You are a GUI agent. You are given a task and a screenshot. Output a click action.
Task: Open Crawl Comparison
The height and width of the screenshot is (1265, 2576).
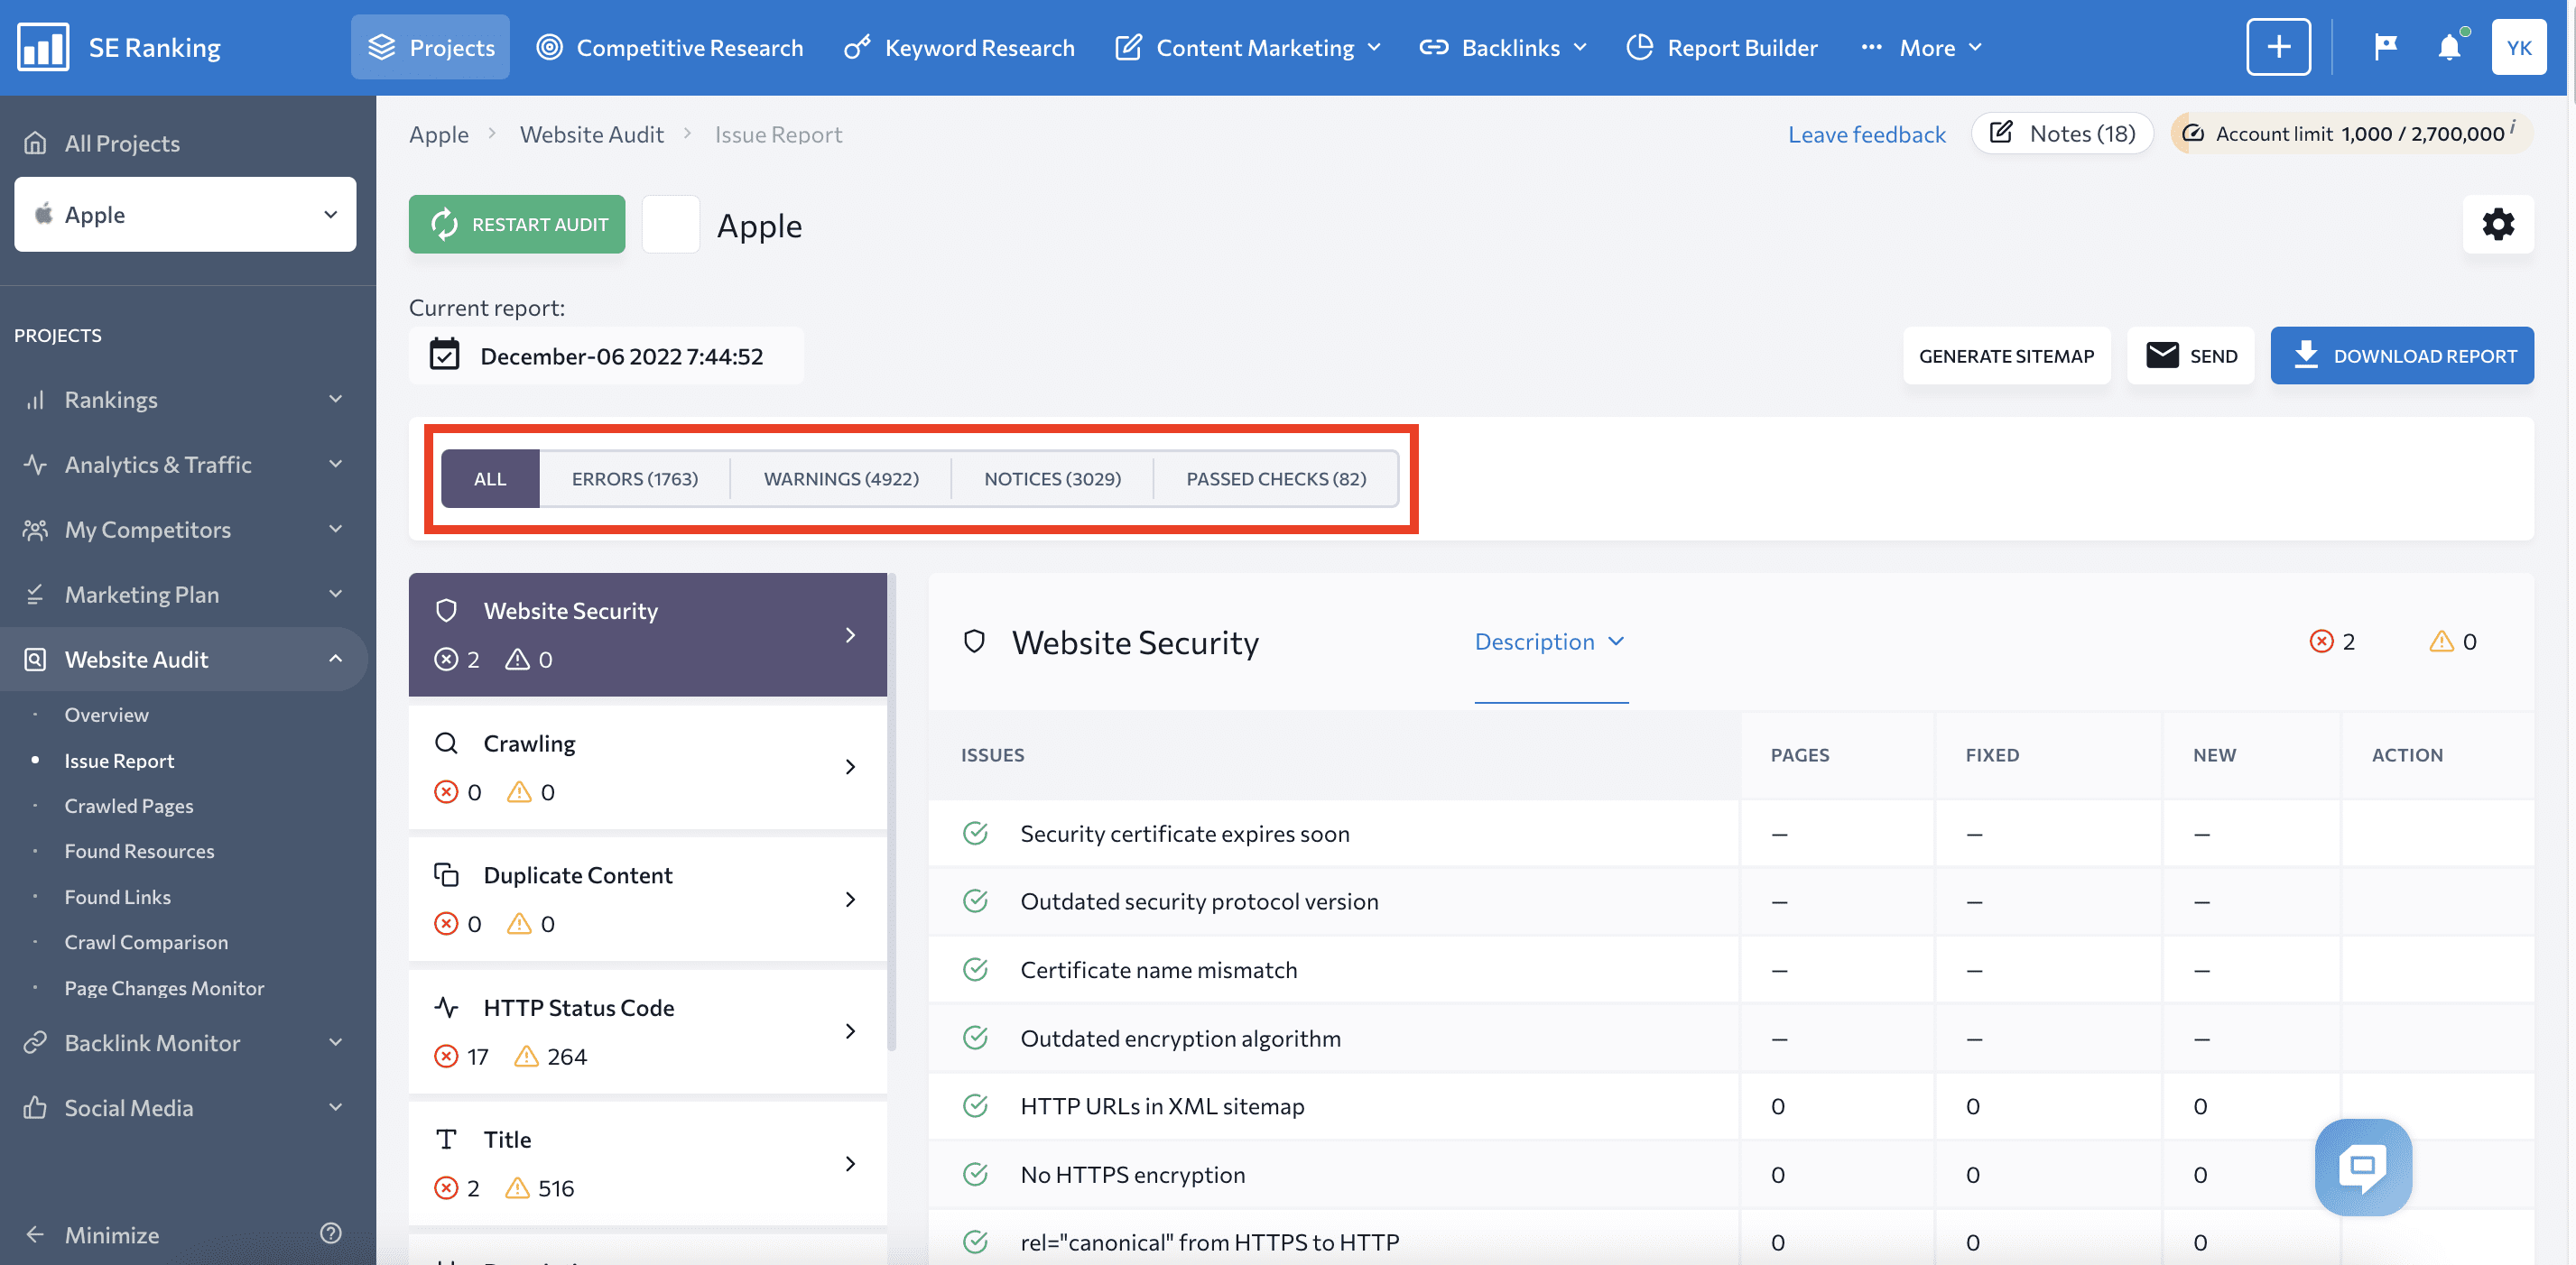tap(146, 942)
